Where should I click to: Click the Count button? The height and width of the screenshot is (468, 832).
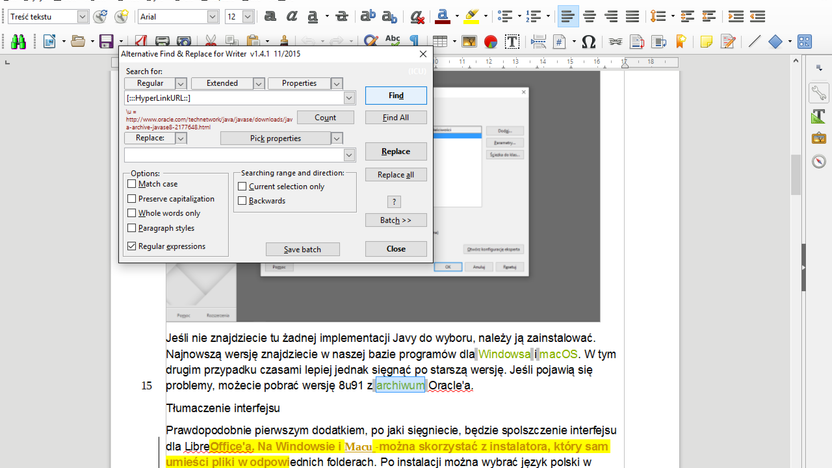click(325, 117)
